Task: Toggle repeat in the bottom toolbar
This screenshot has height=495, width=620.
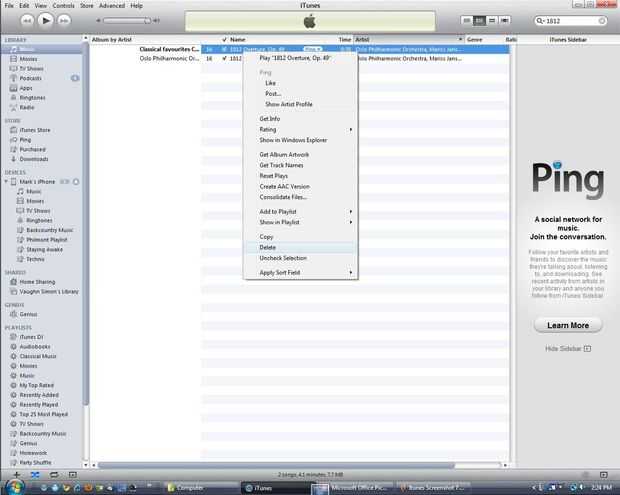Action: pos(54,474)
